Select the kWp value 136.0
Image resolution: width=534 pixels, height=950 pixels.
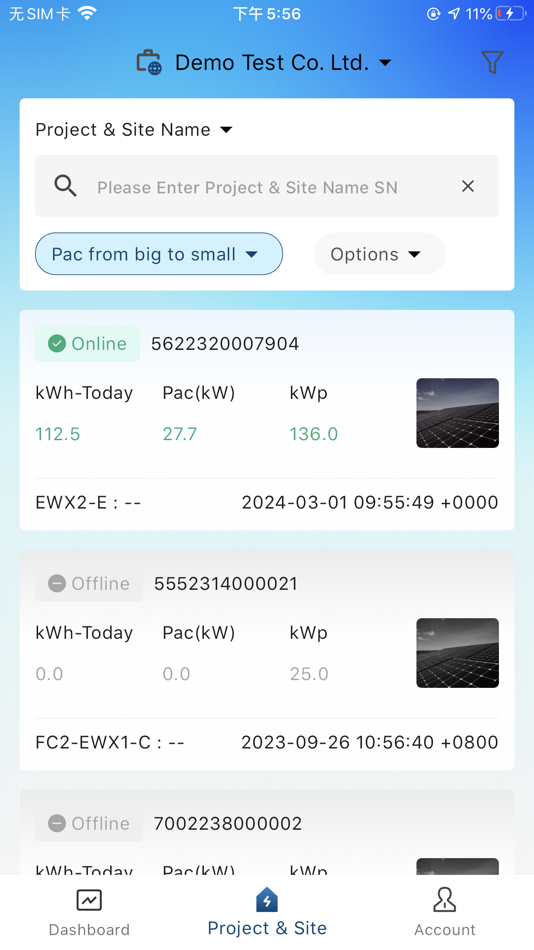(313, 434)
